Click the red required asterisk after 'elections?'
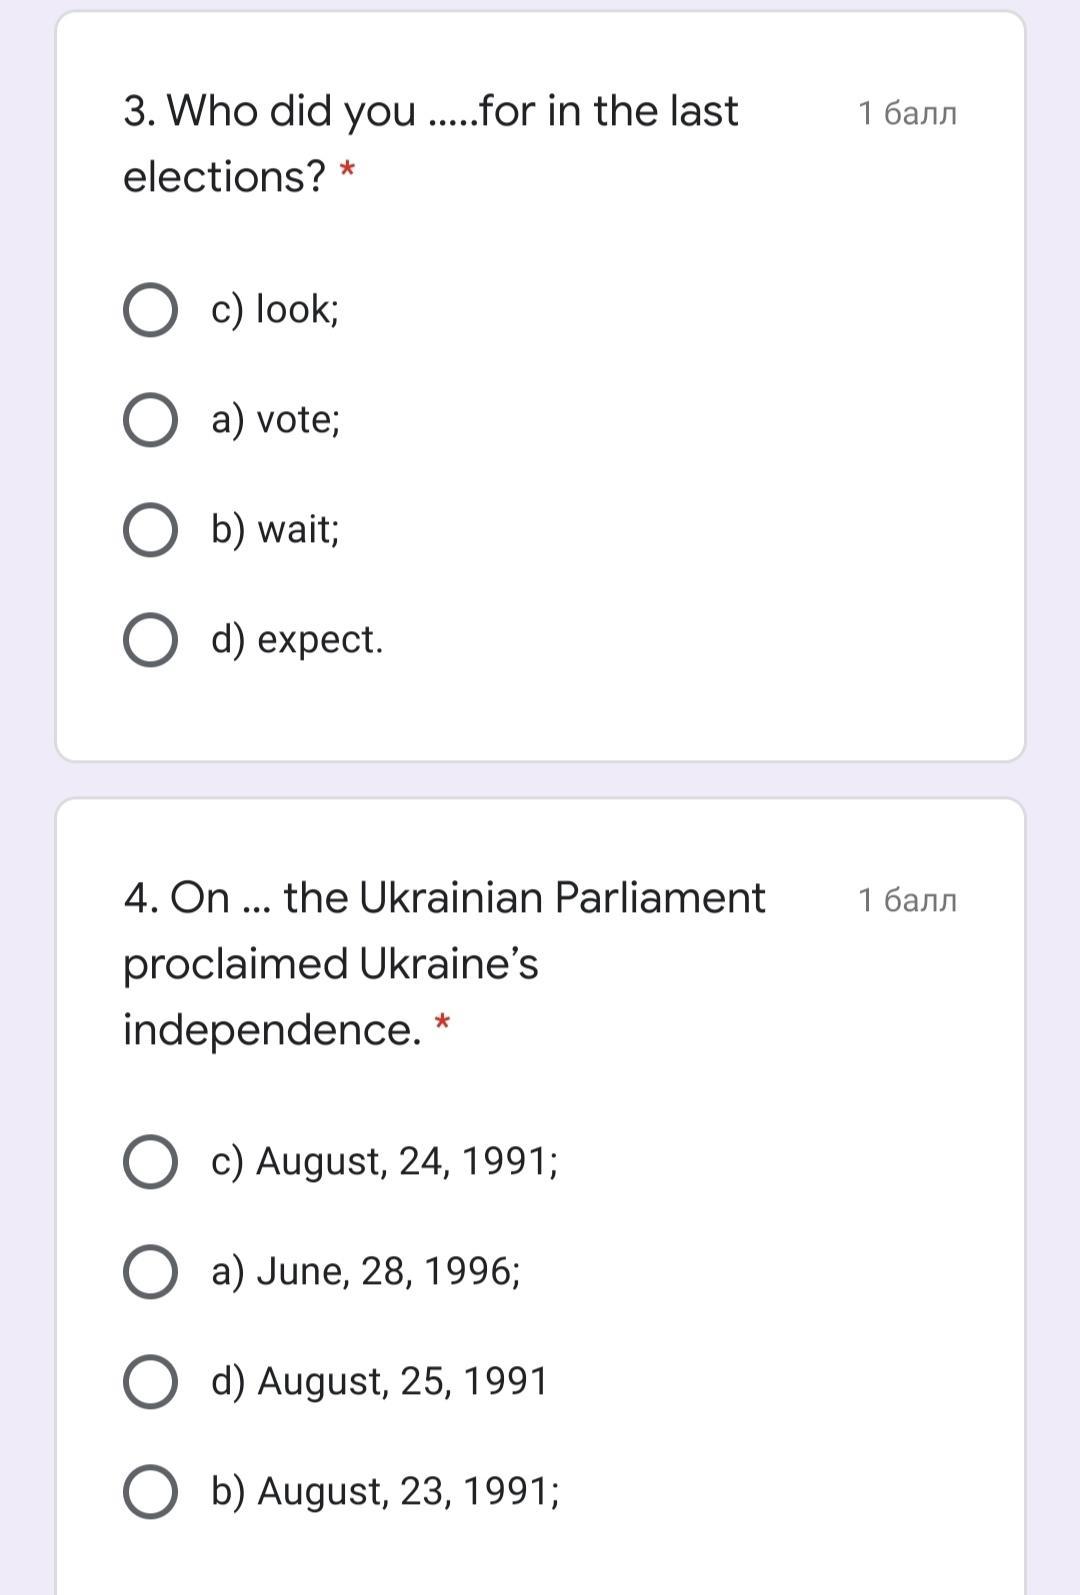Viewport: 1080px width, 1595px height. coord(347,170)
